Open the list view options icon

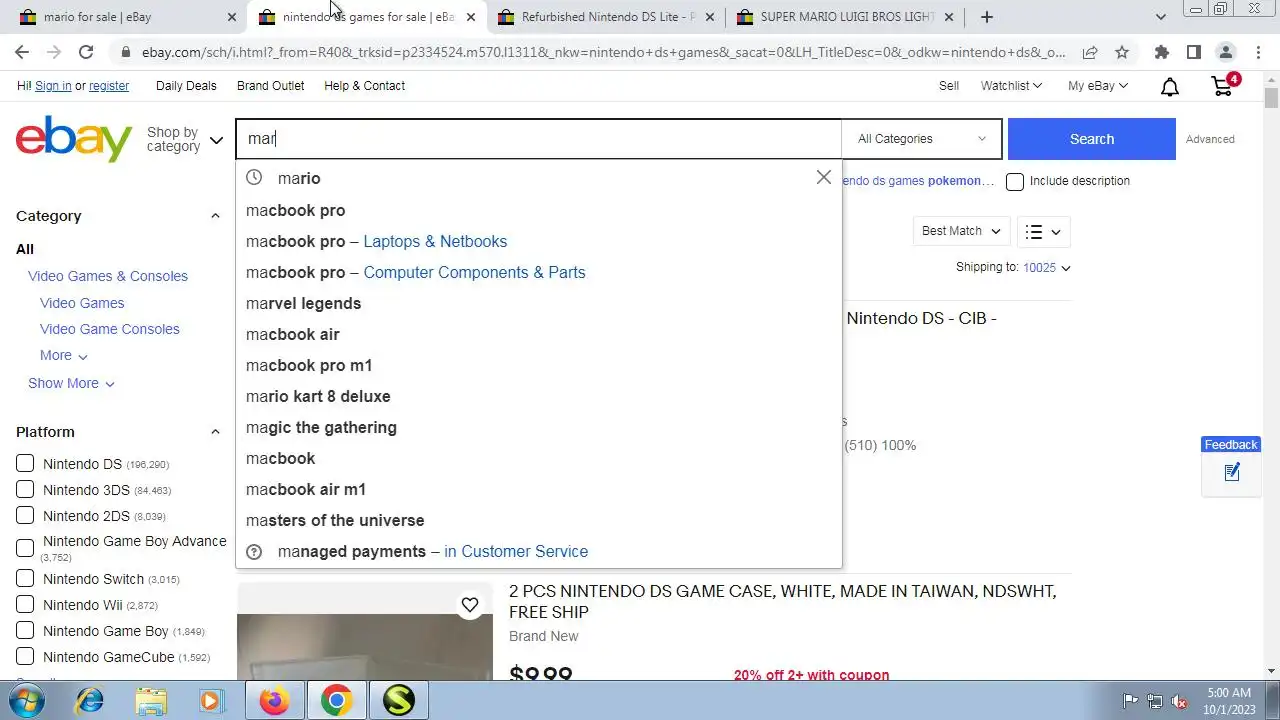click(x=1044, y=232)
